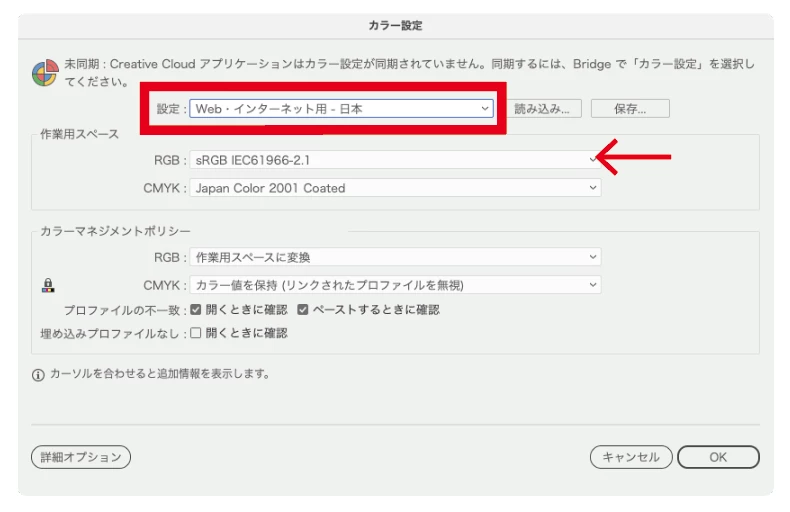Click the 保存... button
The width and height of the screenshot is (790, 512).
pyautogui.click(x=630, y=108)
